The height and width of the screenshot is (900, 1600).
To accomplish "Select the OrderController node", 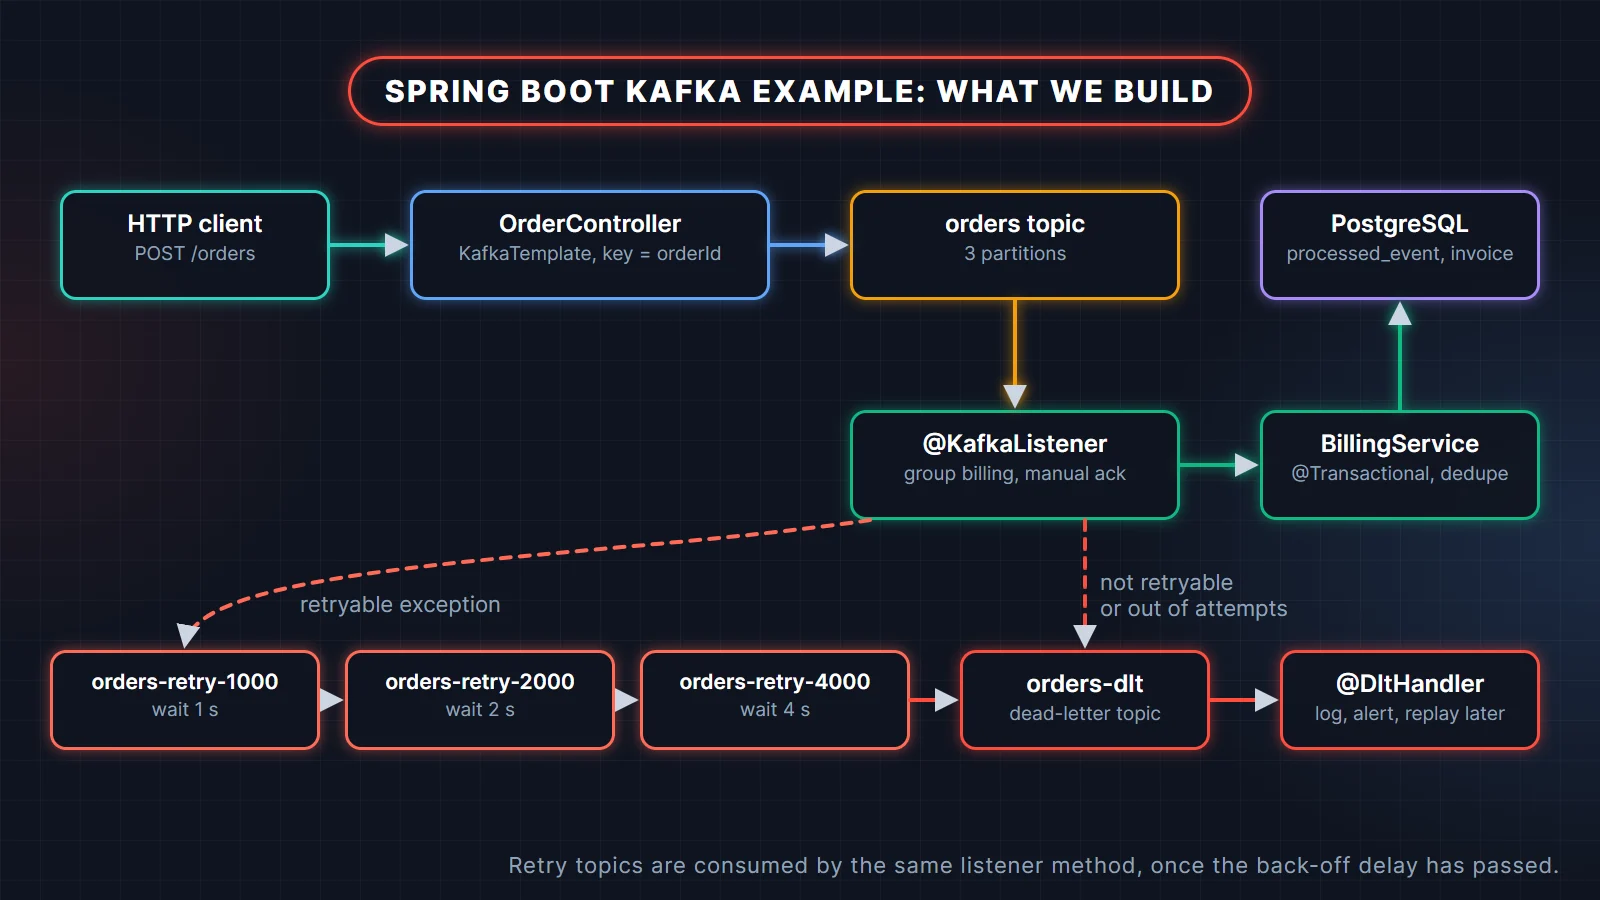I will 590,245.
